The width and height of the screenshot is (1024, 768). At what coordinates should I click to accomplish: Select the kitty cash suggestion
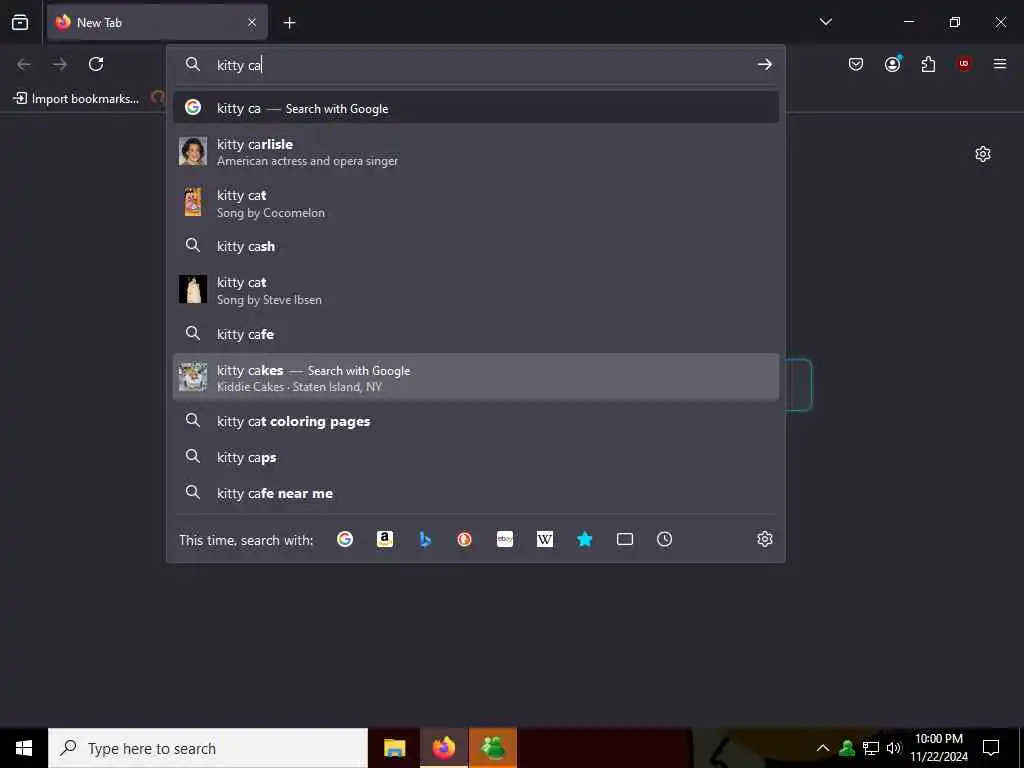[x=476, y=246]
